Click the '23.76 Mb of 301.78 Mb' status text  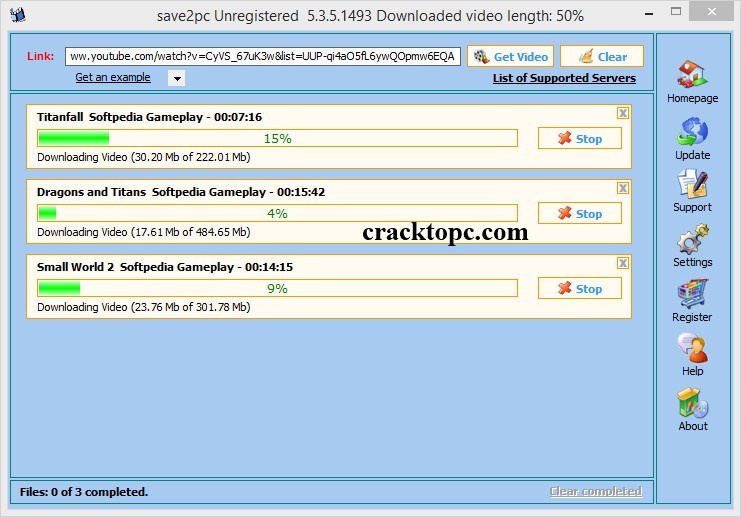pyautogui.click(x=191, y=307)
